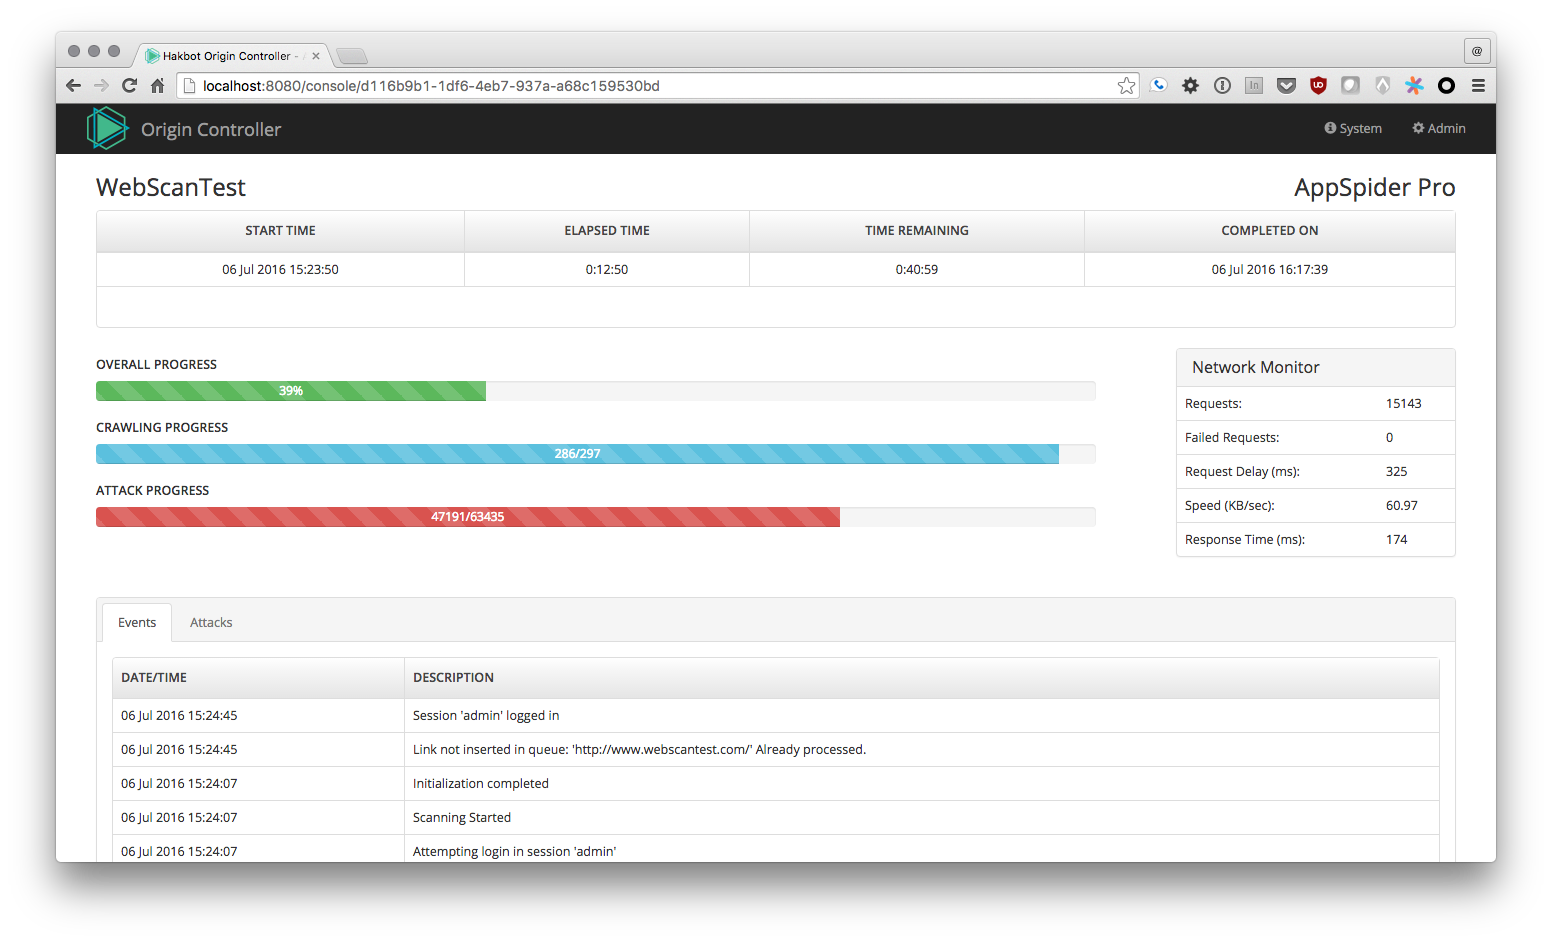
Task: Click the page info icon in address bar
Action: [189, 86]
